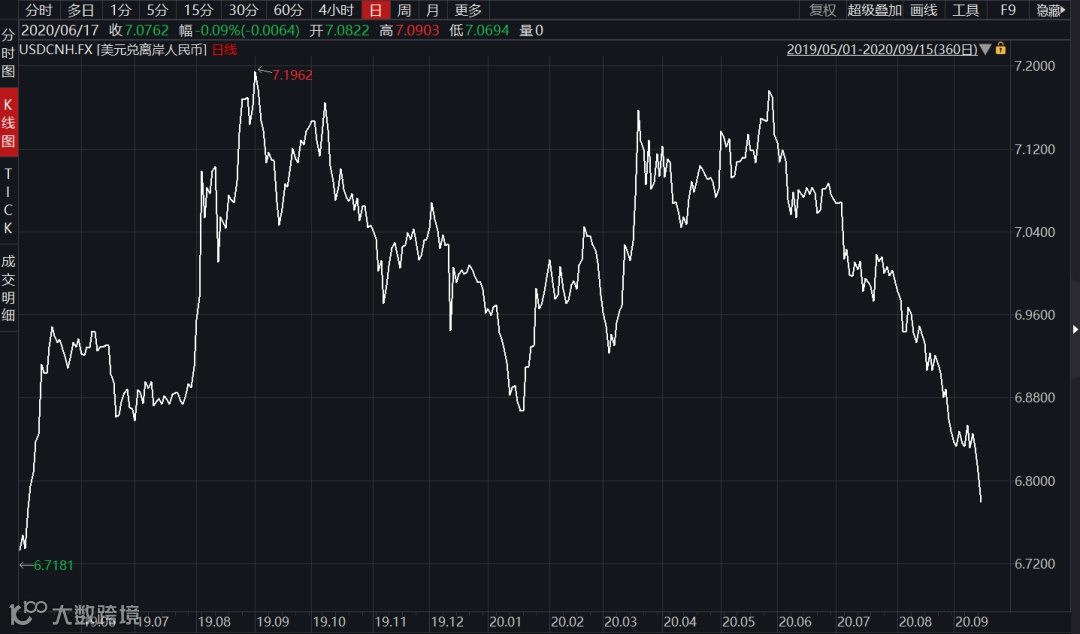Click the 6.9600 price axis label
This screenshot has height=634, width=1080.
[x=1035, y=315]
